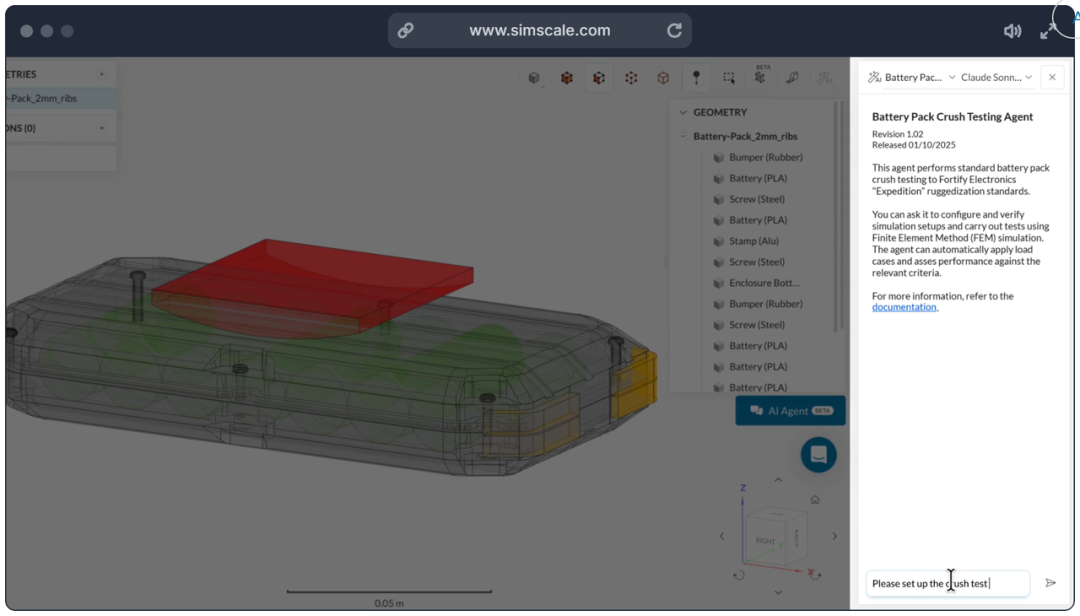
Task: Click the Simulations (0) header in left panel
Action: pos(21,128)
